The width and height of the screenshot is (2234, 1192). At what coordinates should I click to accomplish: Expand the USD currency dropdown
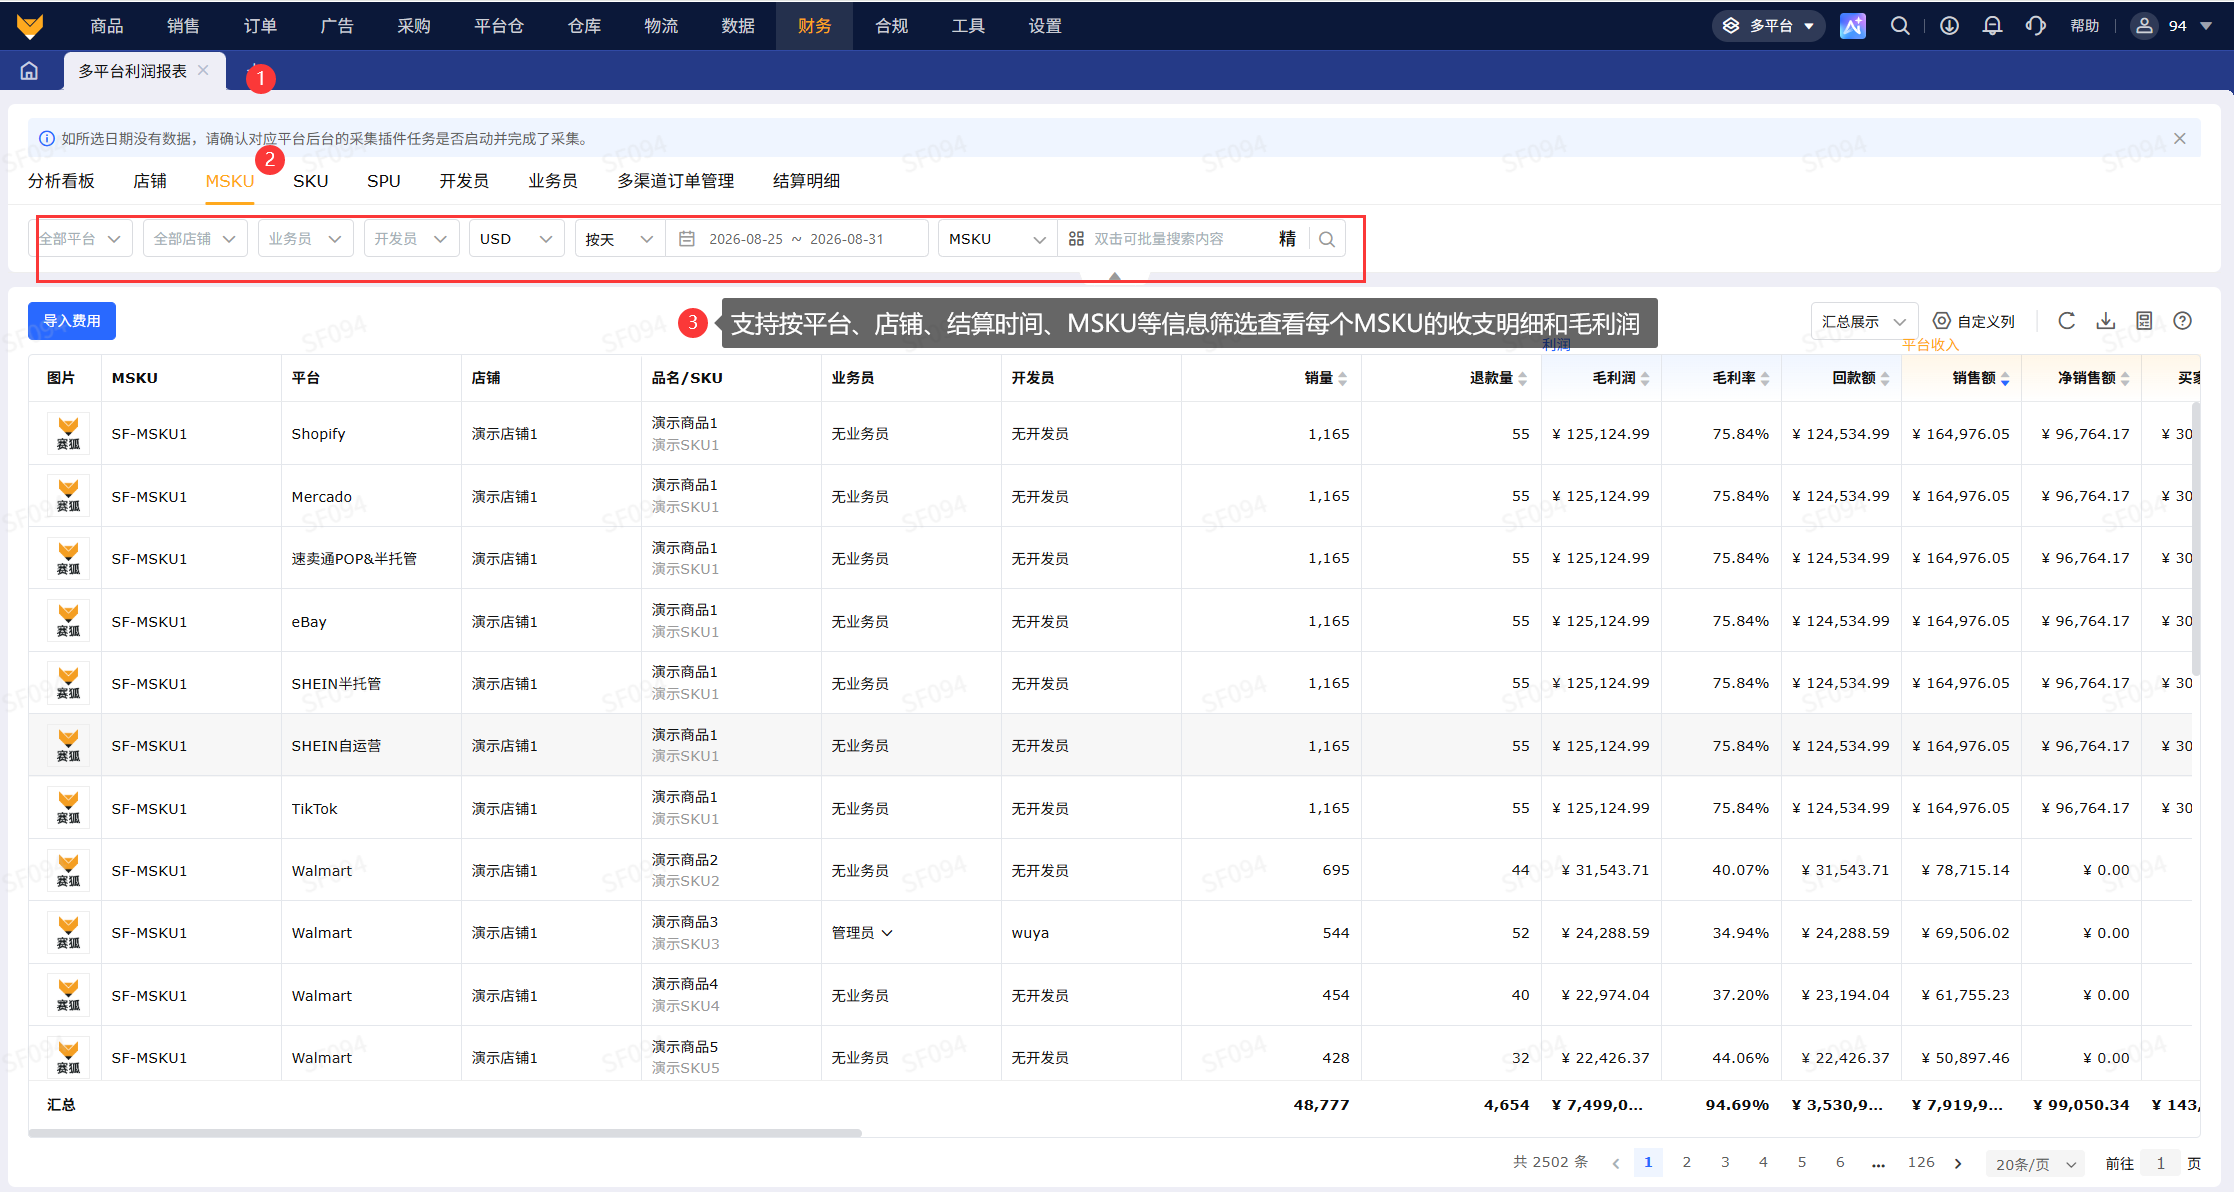516,239
